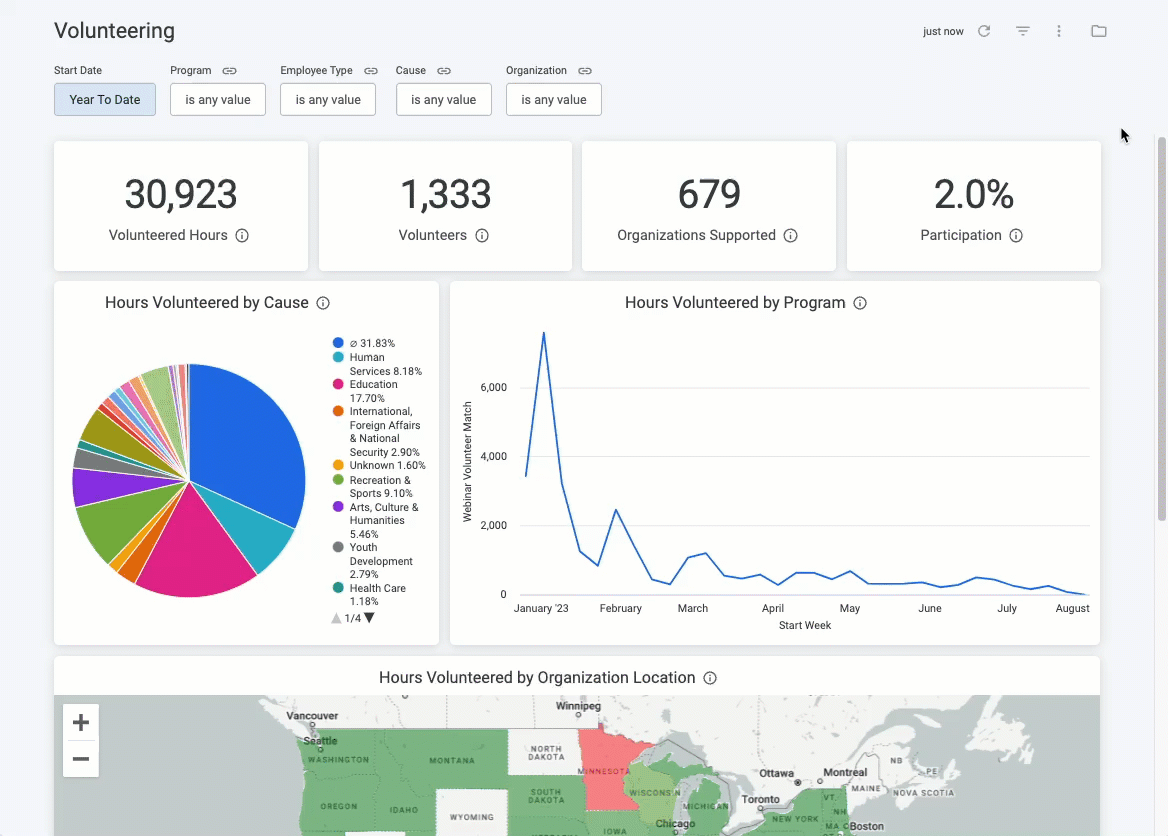This screenshot has height=836, width=1168.
Task: Click the large blue pie slice
Action: click(246, 447)
